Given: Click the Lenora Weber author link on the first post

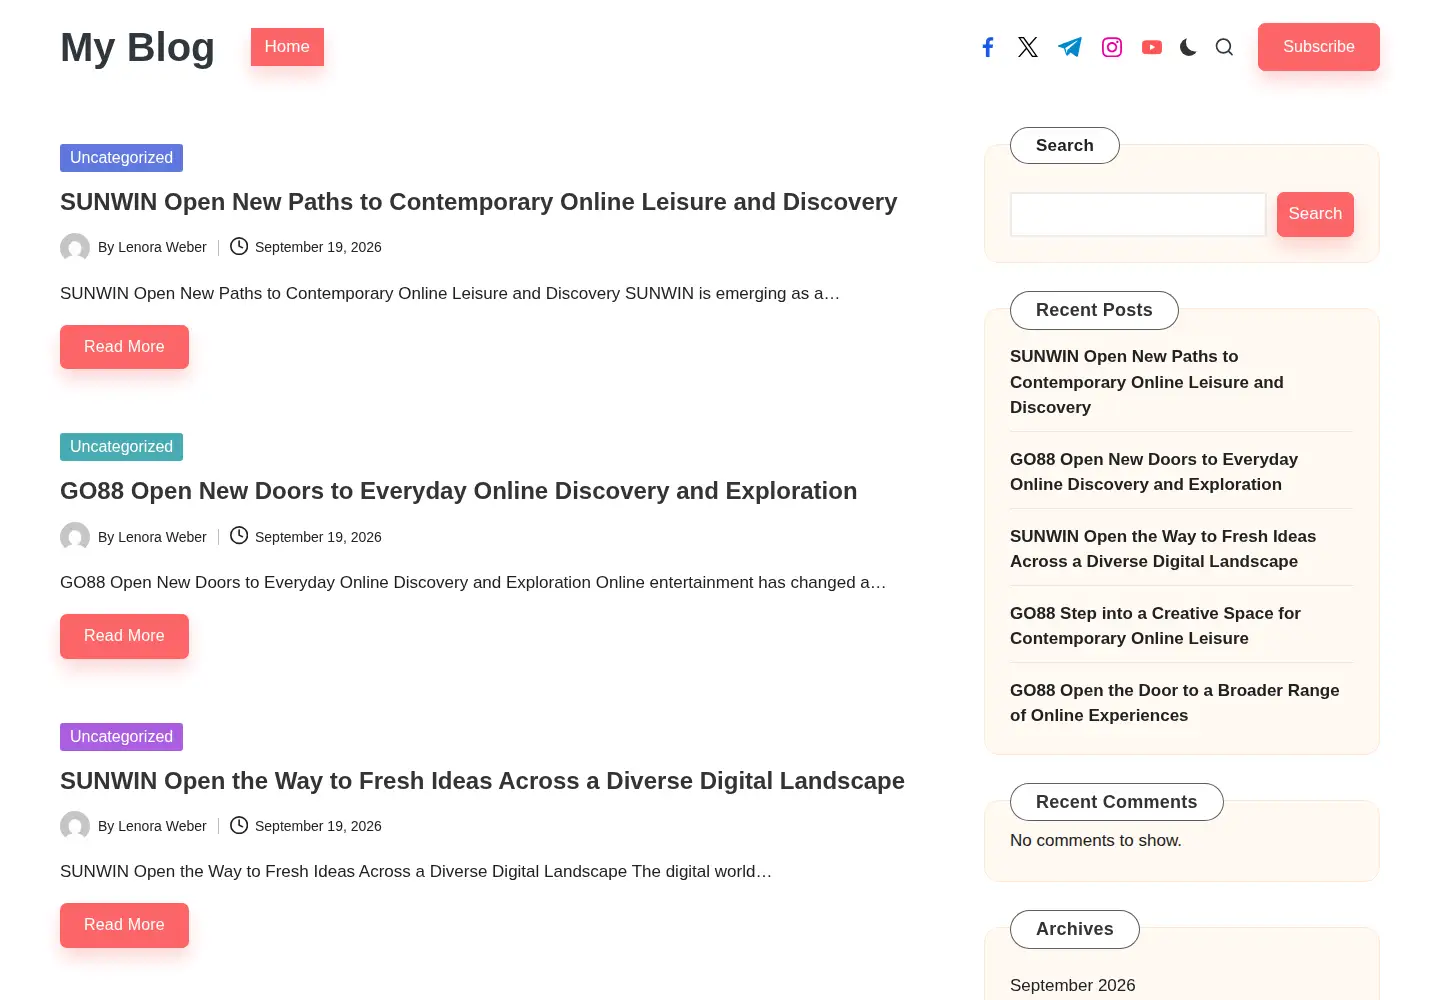Looking at the screenshot, I should coord(162,247).
